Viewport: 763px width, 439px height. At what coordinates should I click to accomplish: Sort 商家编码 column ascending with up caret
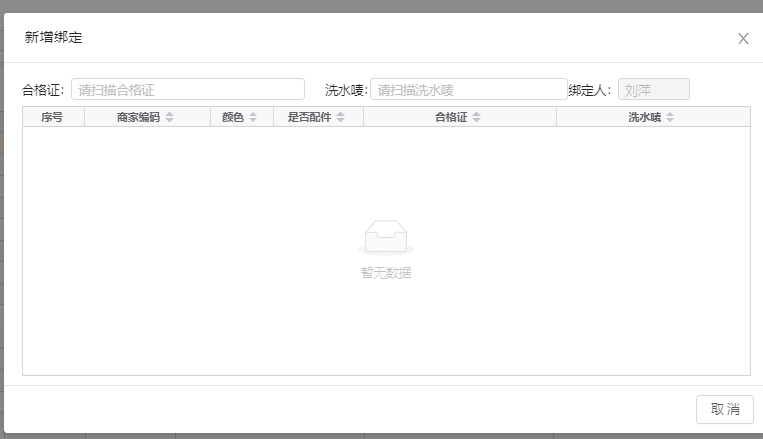coord(169,114)
